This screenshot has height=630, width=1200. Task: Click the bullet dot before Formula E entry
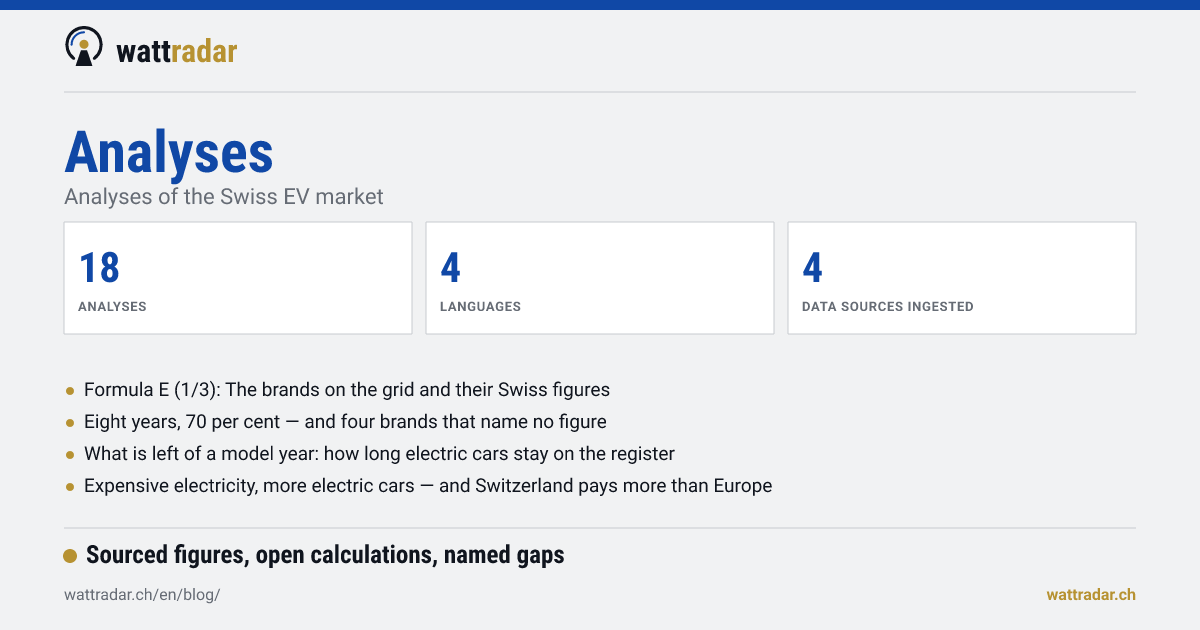[70, 390]
